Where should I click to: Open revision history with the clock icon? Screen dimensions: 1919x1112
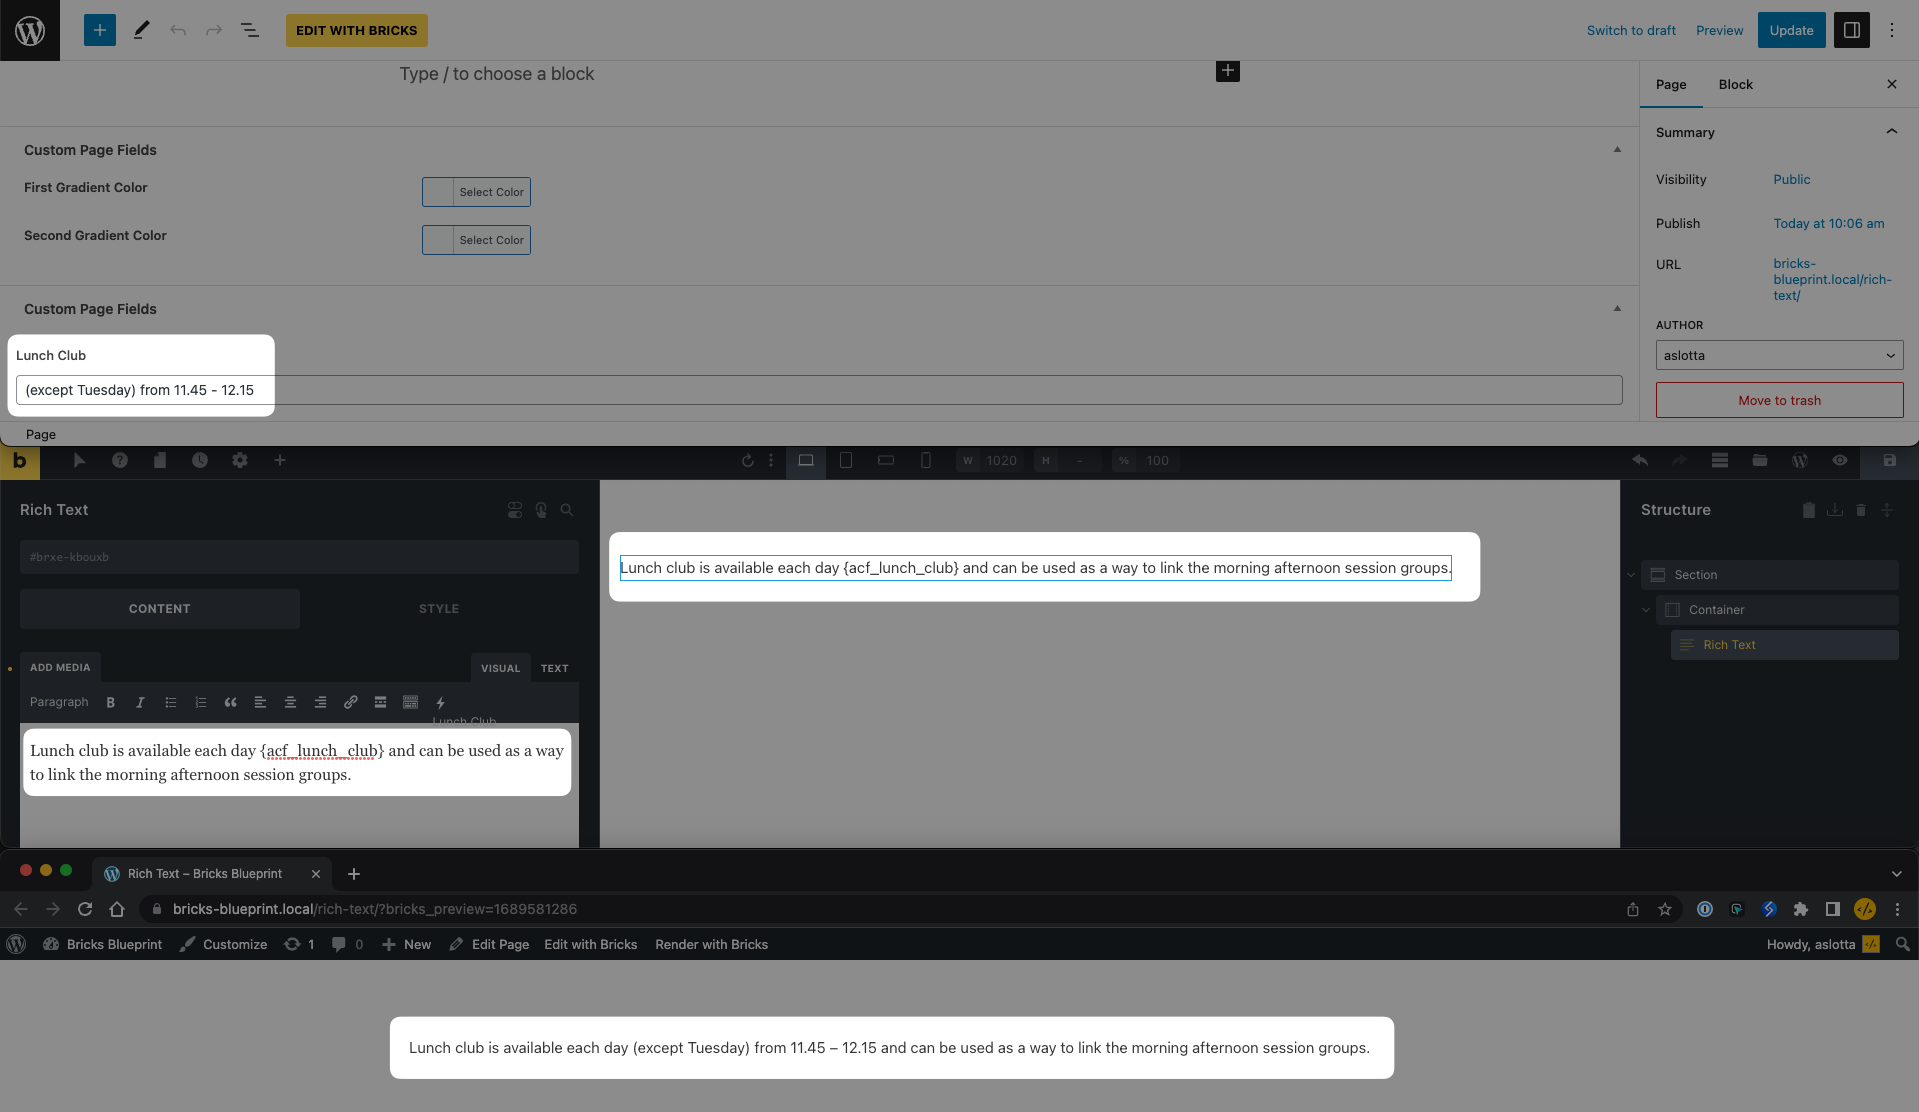coord(200,461)
